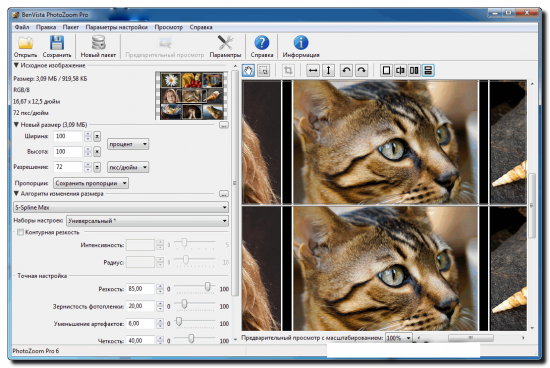The width and height of the screenshot is (550, 368).
Task: Open the Универсальный presets dropdown
Action: tap(147, 221)
